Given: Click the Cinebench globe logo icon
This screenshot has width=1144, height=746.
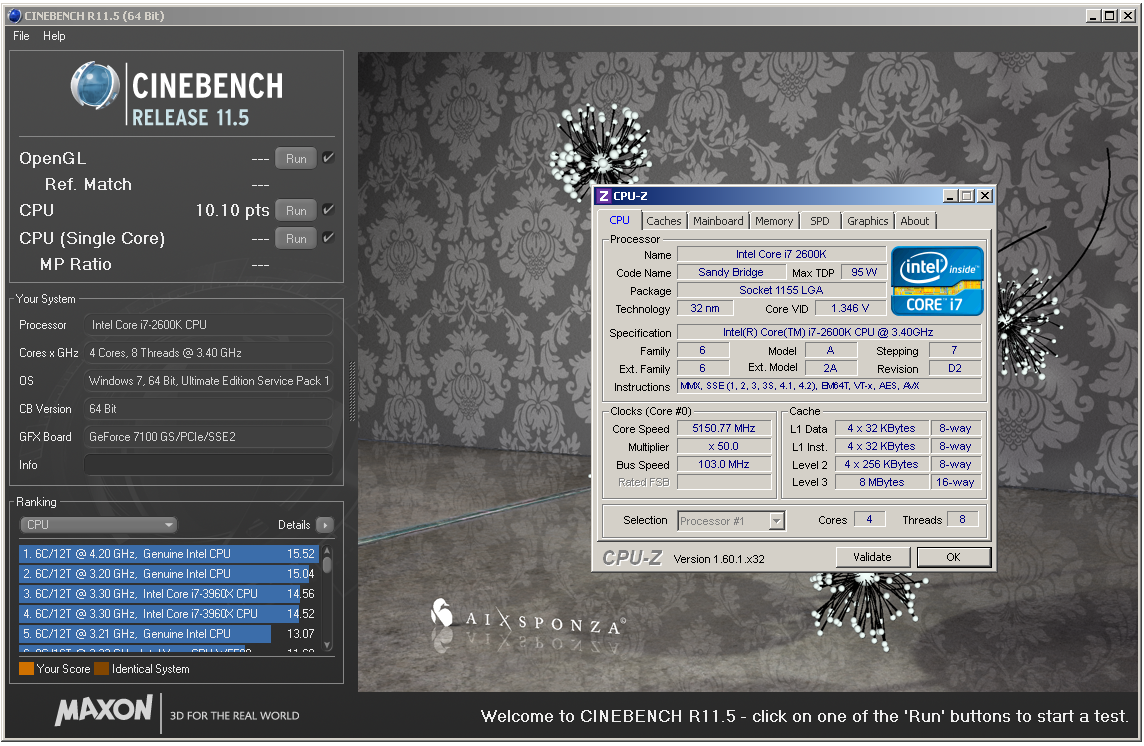Looking at the screenshot, I should tap(96, 85).
